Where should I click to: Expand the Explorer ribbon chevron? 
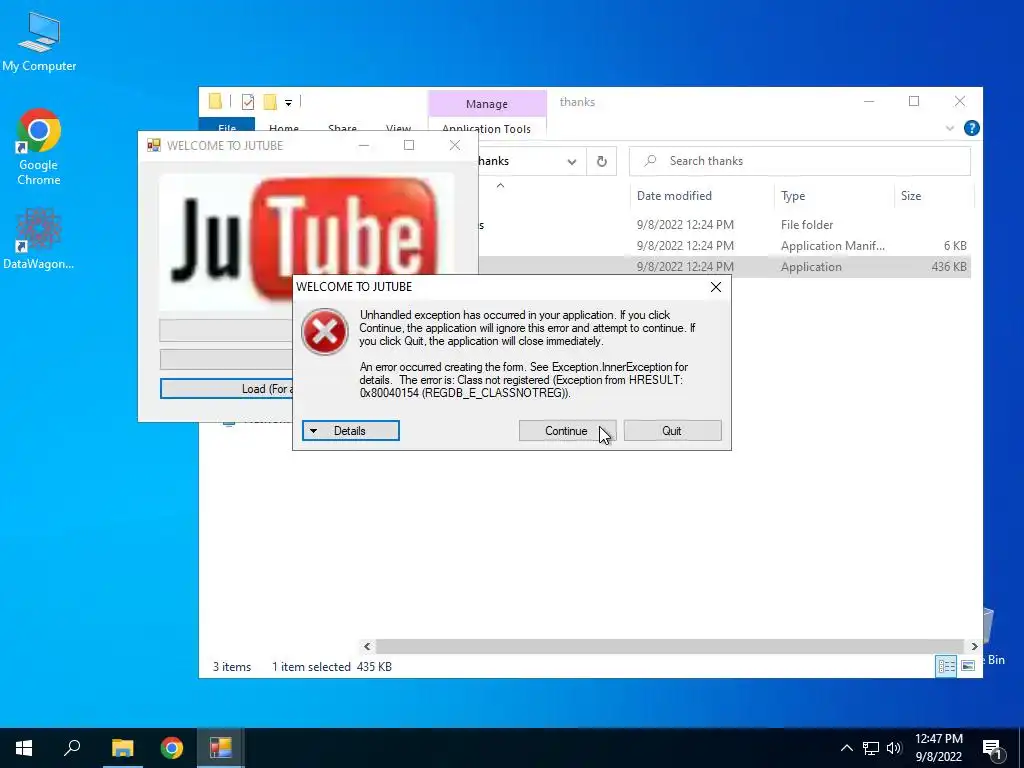pos(950,128)
